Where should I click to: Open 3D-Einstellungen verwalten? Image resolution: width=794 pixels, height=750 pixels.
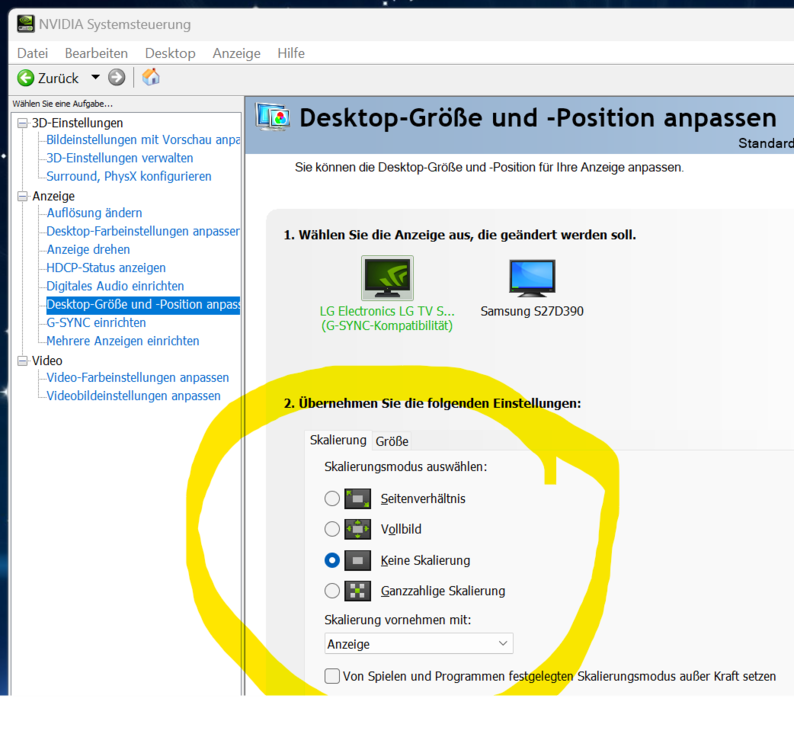coord(120,158)
